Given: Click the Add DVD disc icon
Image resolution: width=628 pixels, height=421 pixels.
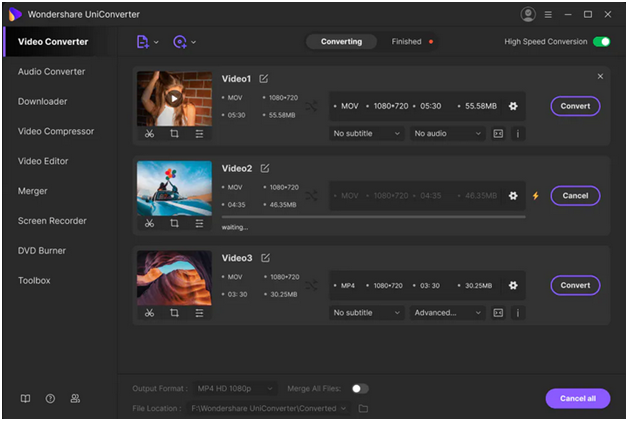Looking at the screenshot, I should tap(180, 42).
